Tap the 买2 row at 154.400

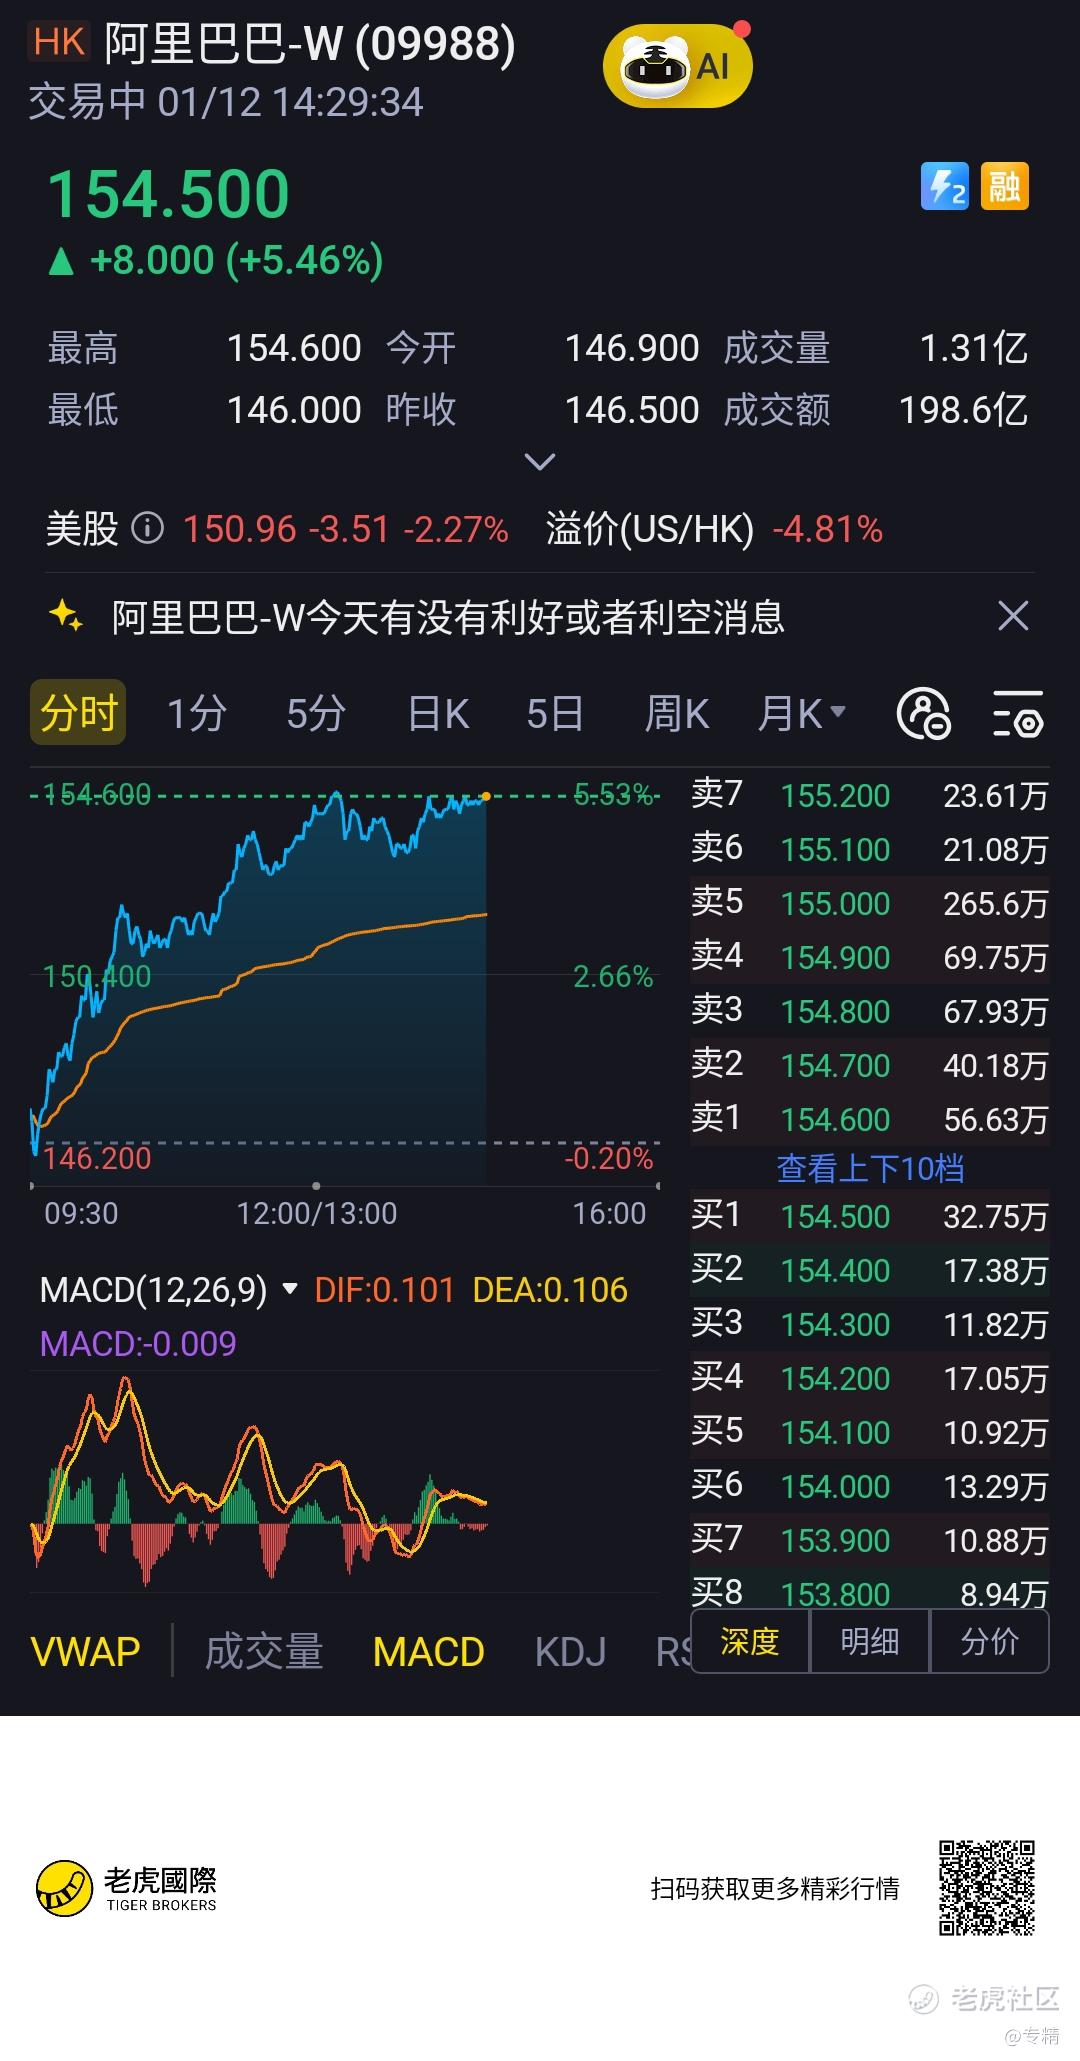pos(870,1270)
